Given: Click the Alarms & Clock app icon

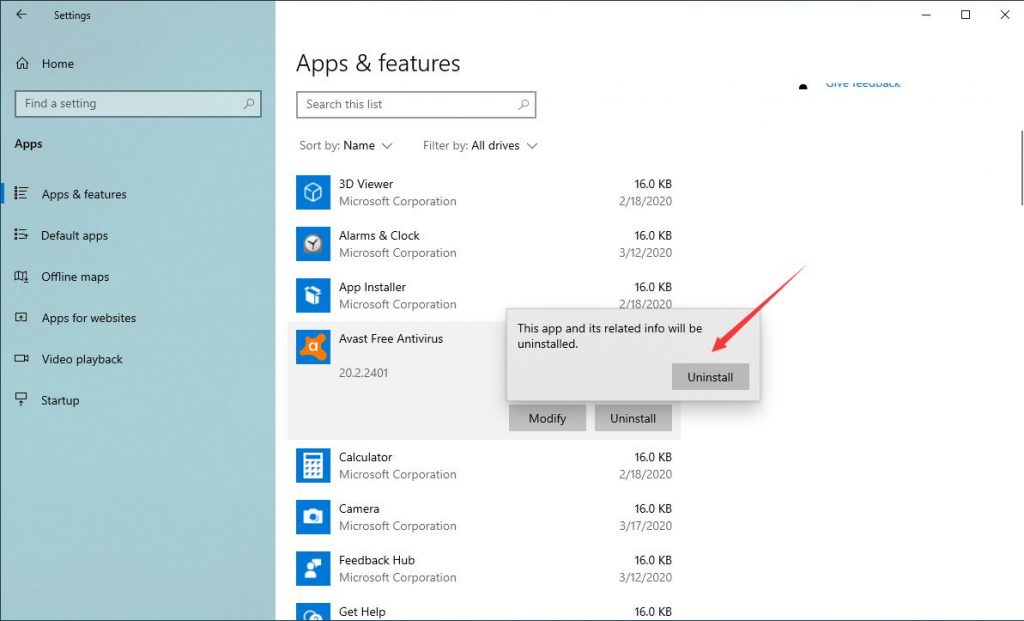Looking at the screenshot, I should (x=313, y=244).
